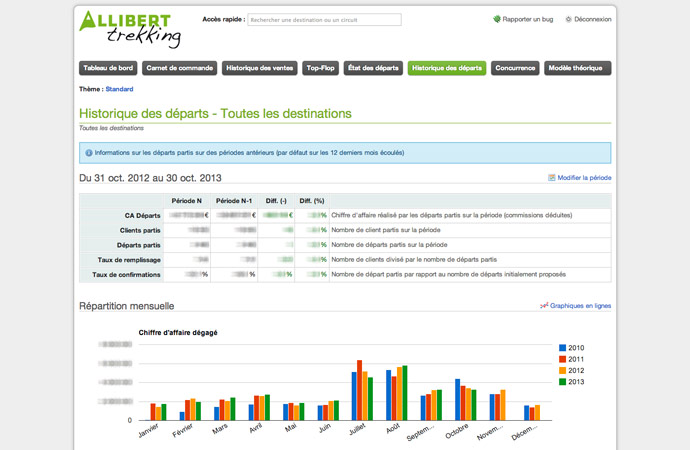Click the green bug report icon

coord(497,19)
